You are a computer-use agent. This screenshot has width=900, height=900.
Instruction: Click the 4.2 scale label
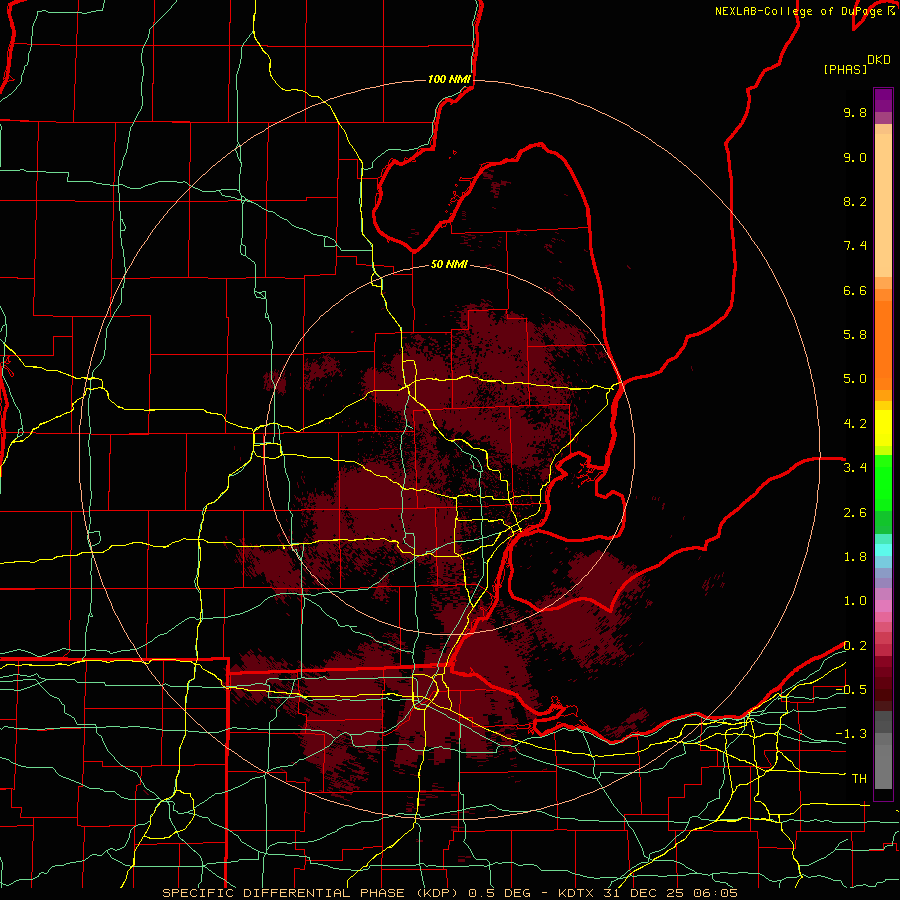pos(855,424)
